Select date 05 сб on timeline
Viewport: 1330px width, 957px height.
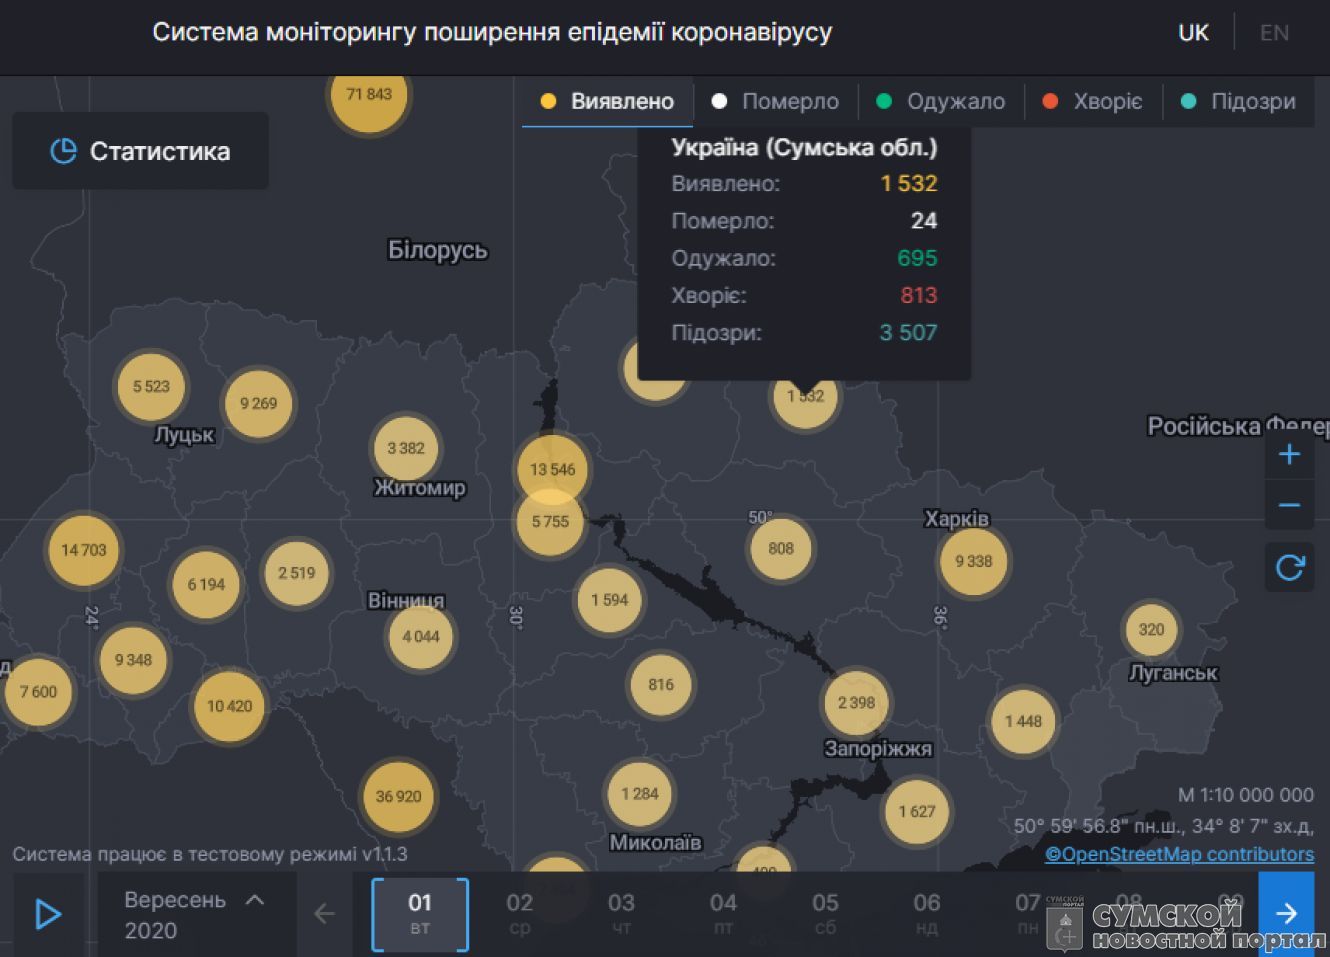[x=825, y=913]
